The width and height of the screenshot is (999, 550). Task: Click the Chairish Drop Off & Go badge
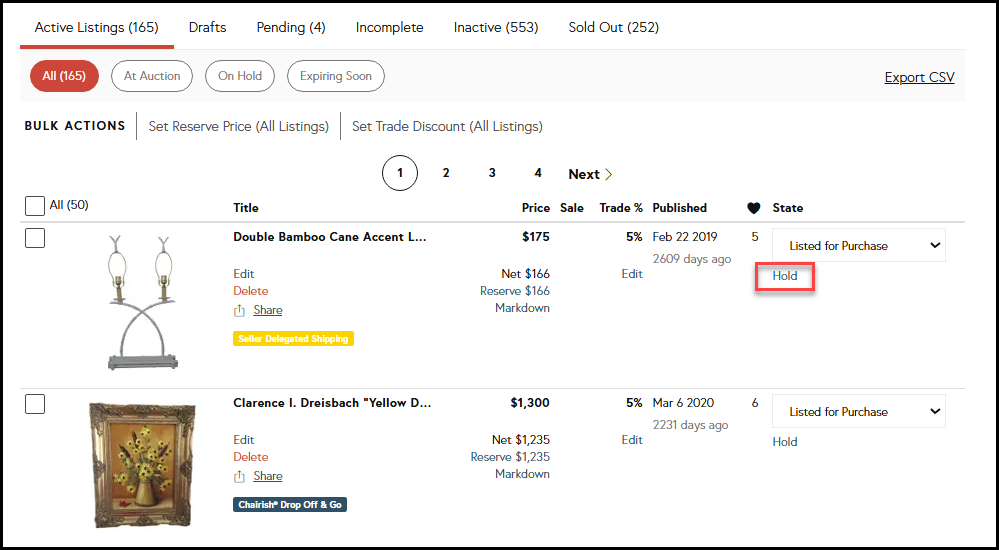[290, 505]
